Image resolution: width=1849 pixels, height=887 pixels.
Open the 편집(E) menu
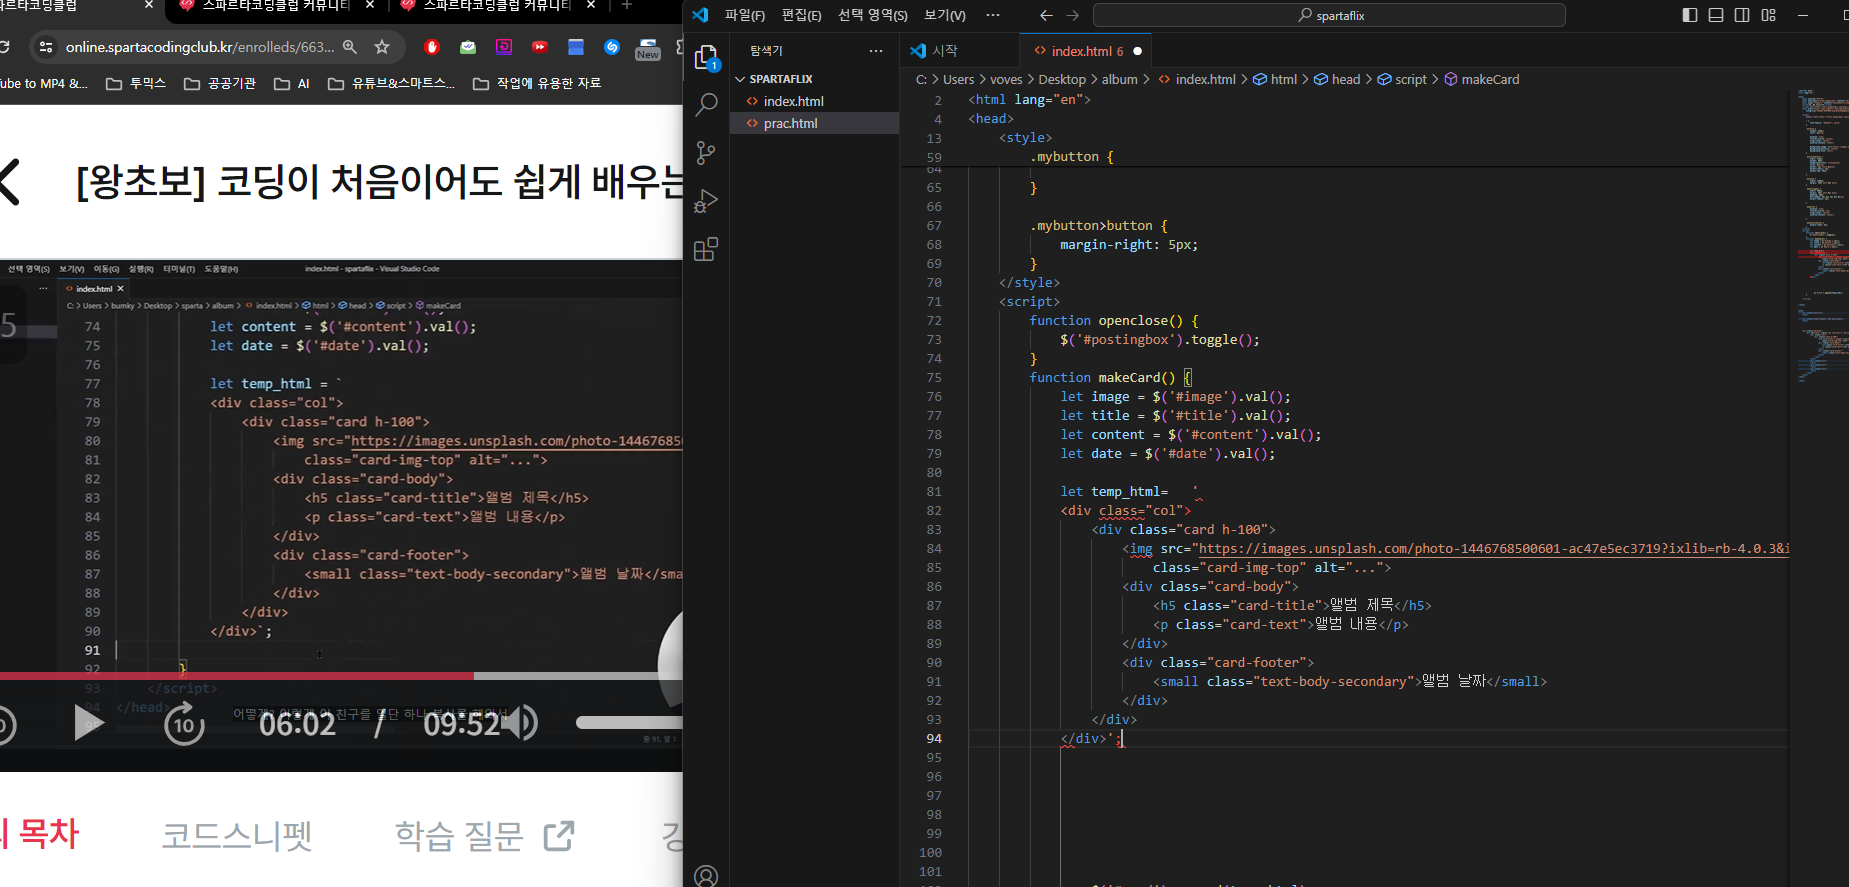(801, 15)
